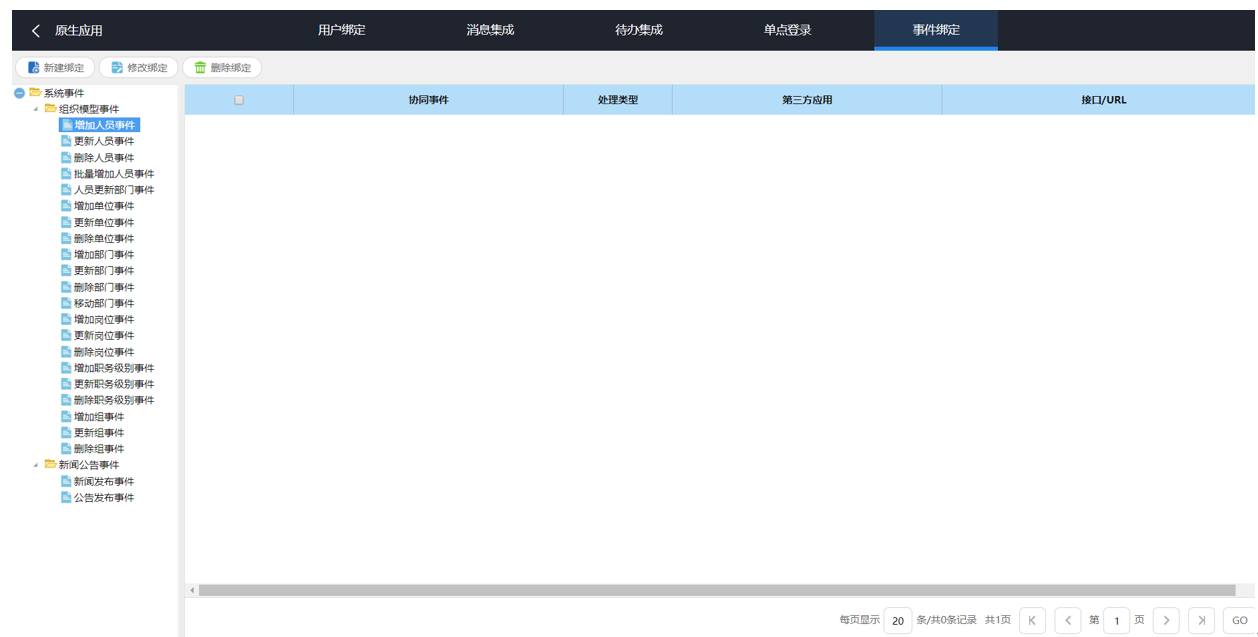The width and height of the screenshot is (1258, 637).
Task: Click the document icon of 增加单位事件
Action: click(66, 206)
